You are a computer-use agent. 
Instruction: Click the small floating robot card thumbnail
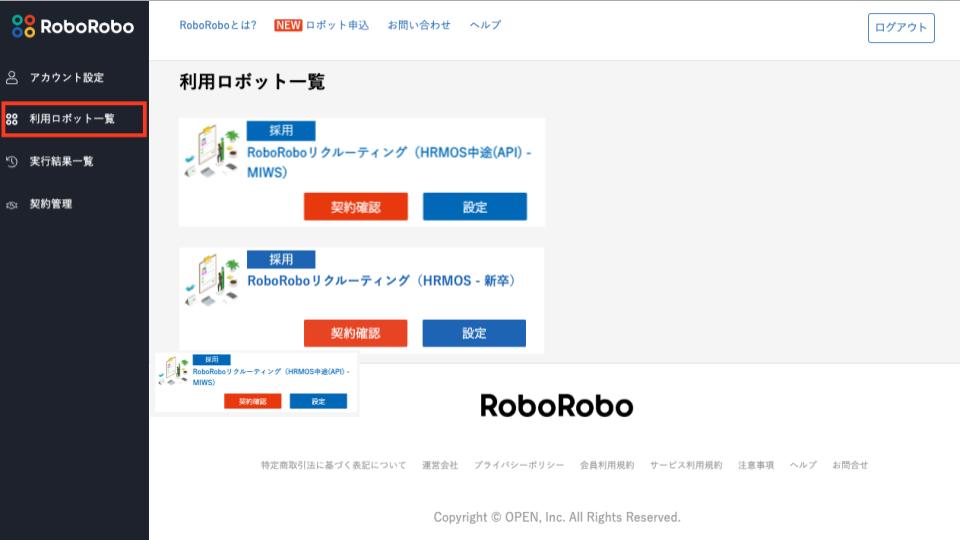257,384
